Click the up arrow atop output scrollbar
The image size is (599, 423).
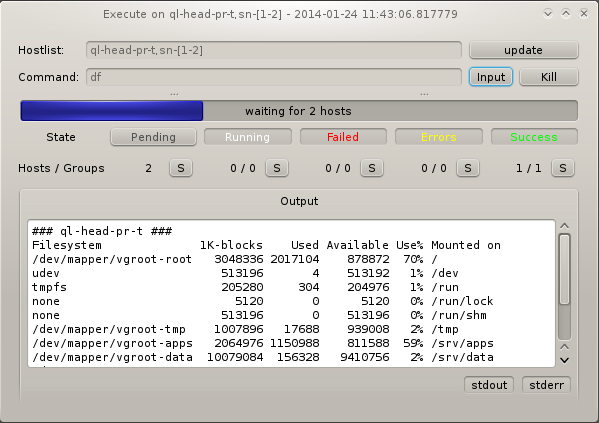(565, 226)
